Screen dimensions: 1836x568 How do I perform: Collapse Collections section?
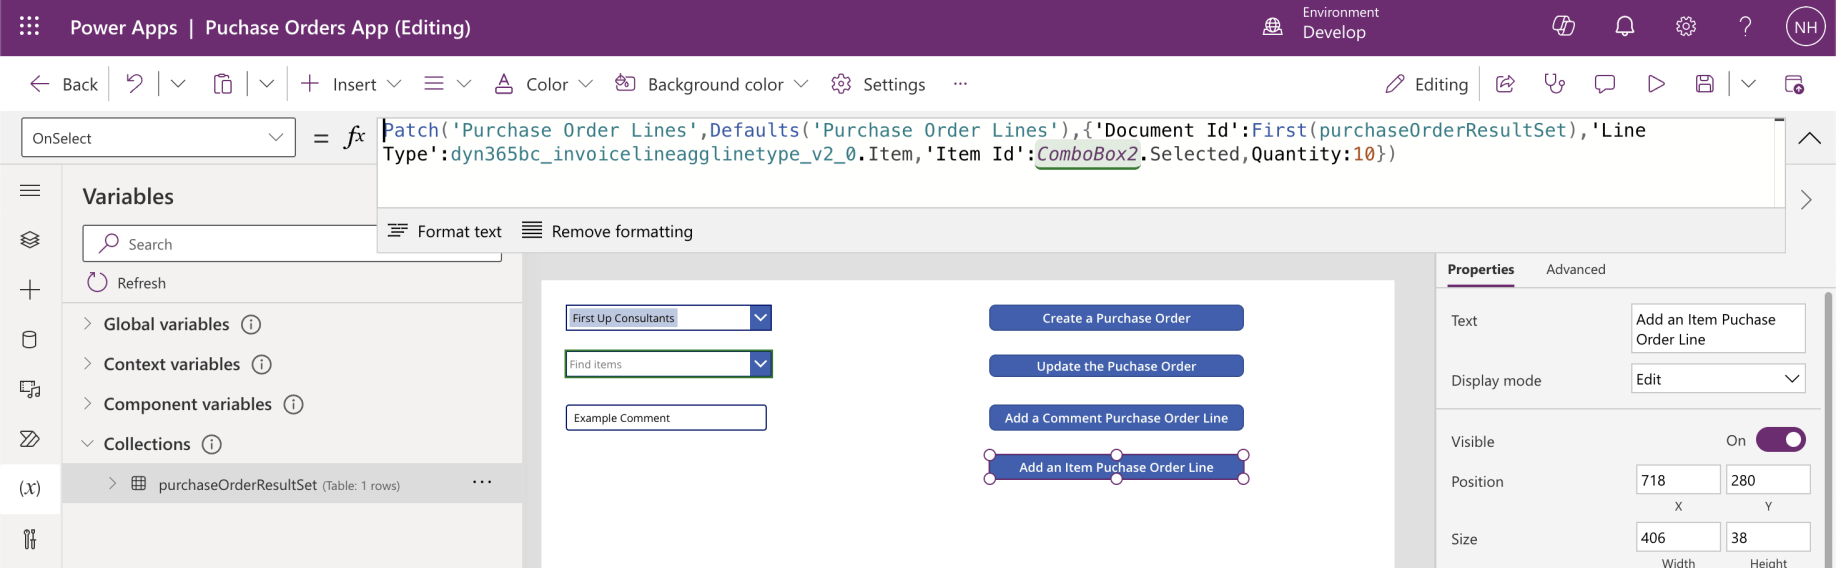[x=87, y=443]
